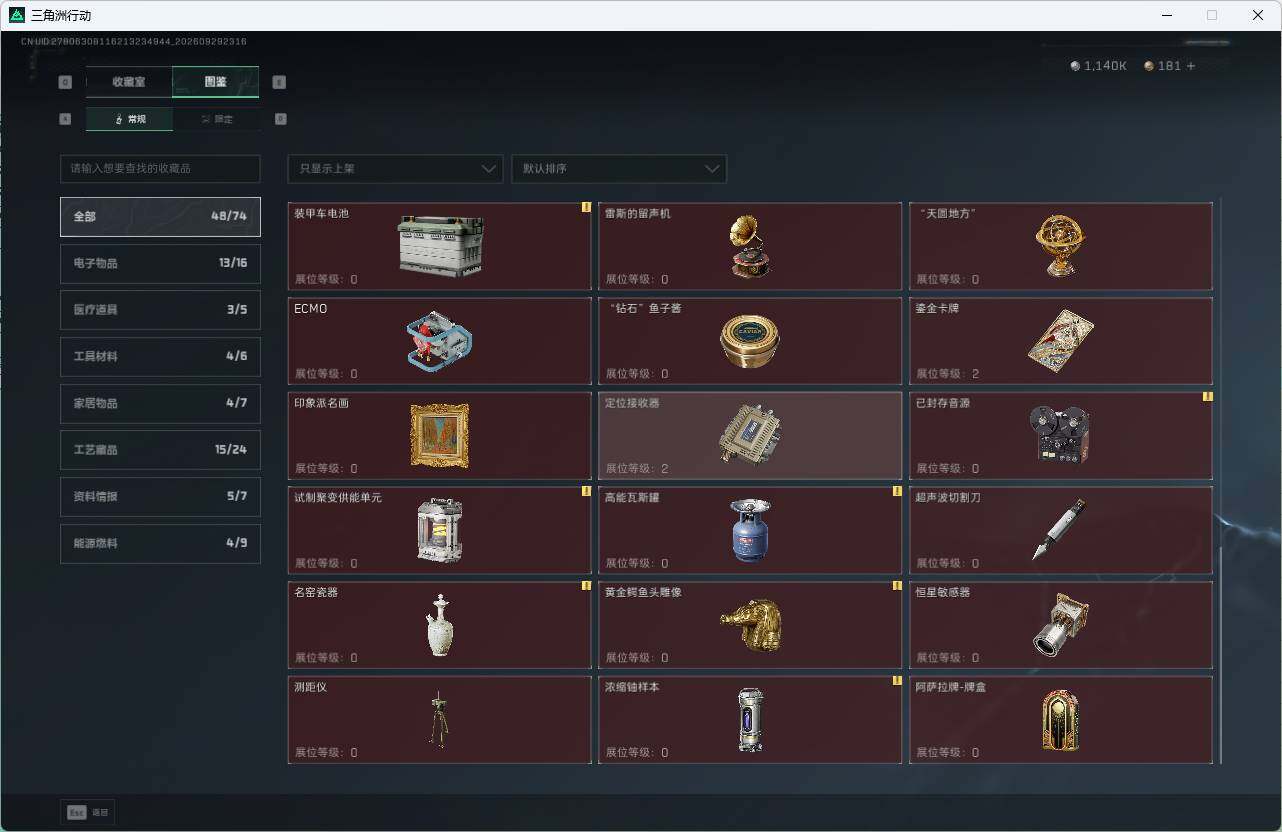Viewport: 1282px width, 832px height.
Task: Click the 高能瓦斯罐 gas canister icon
Action: (749, 530)
